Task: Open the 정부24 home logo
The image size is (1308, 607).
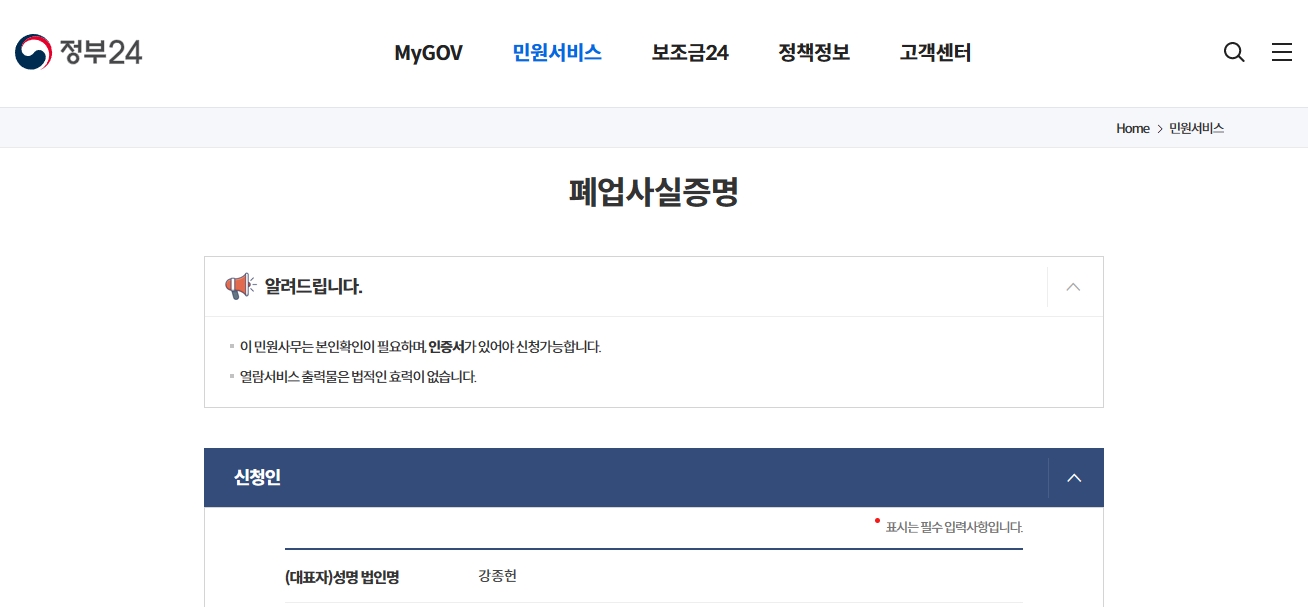Action: pos(79,52)
